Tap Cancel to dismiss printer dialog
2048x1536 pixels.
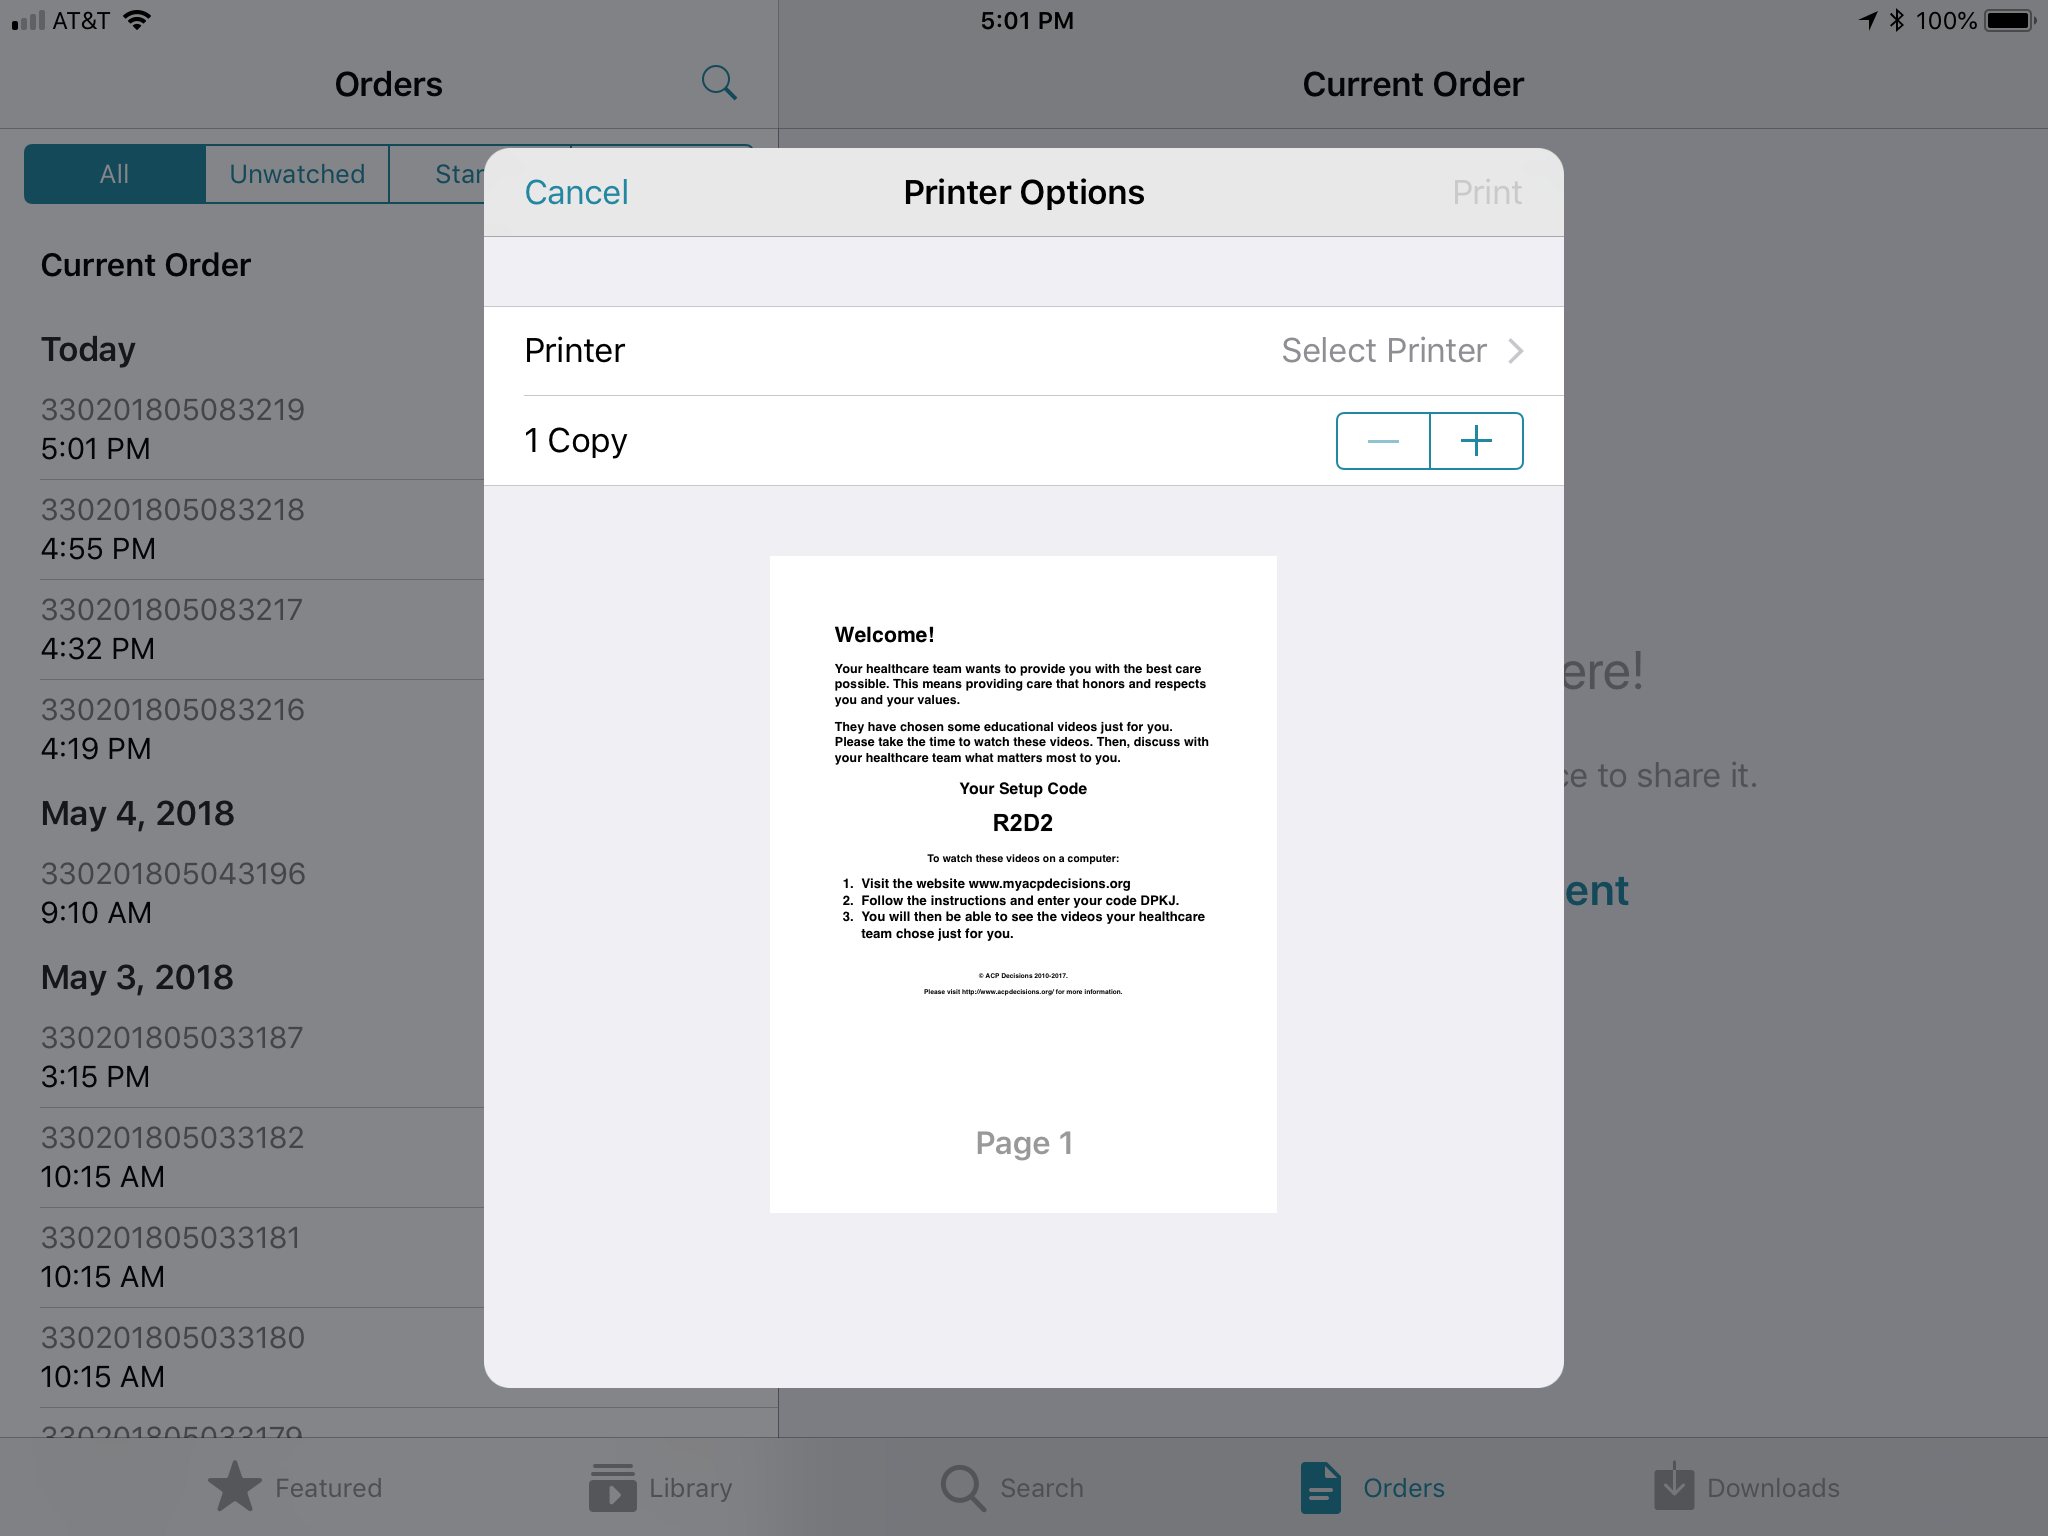click(577, 190)
